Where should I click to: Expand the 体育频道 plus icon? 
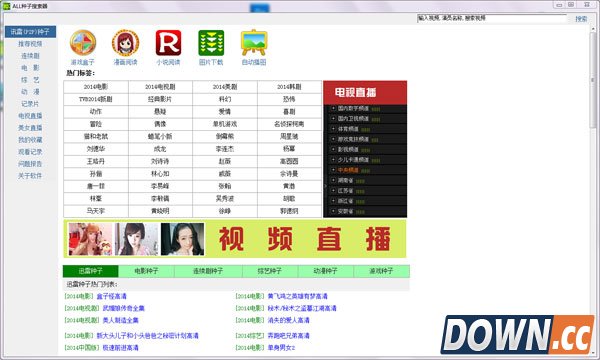click(333, 129)
